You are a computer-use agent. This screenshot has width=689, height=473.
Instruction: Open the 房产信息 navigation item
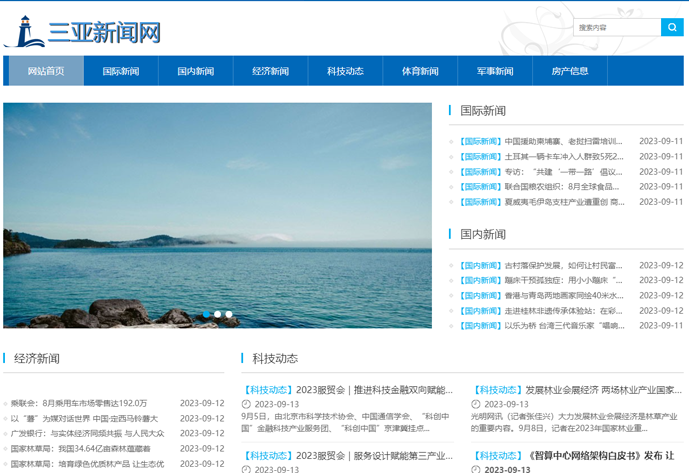(x=570, y=71)
